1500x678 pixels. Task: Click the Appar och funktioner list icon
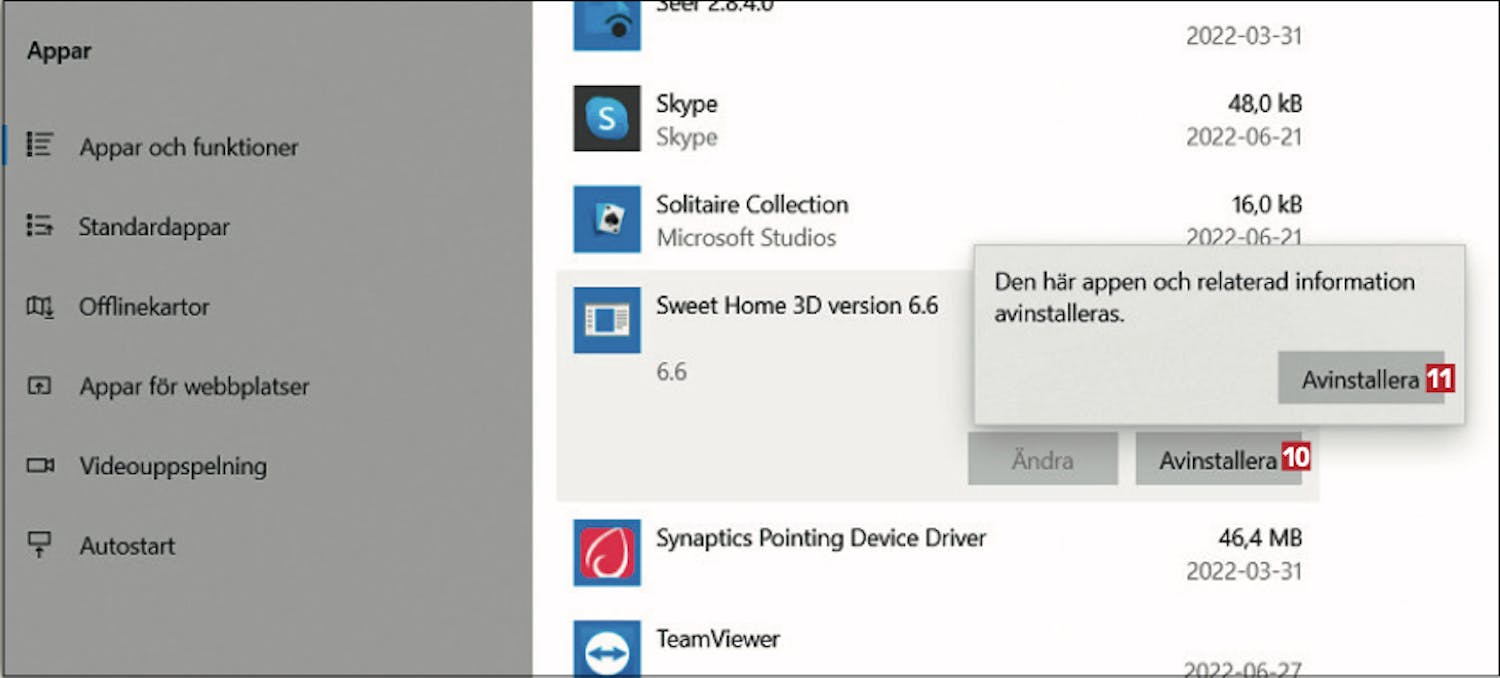pos(40,145)
